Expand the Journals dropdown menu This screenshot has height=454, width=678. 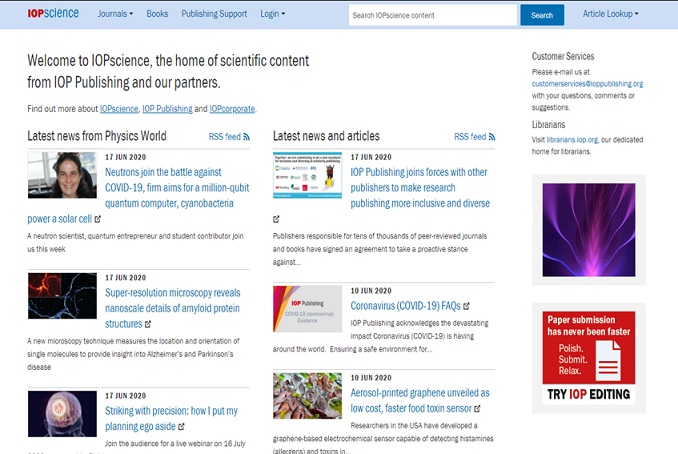pos(115,15)
